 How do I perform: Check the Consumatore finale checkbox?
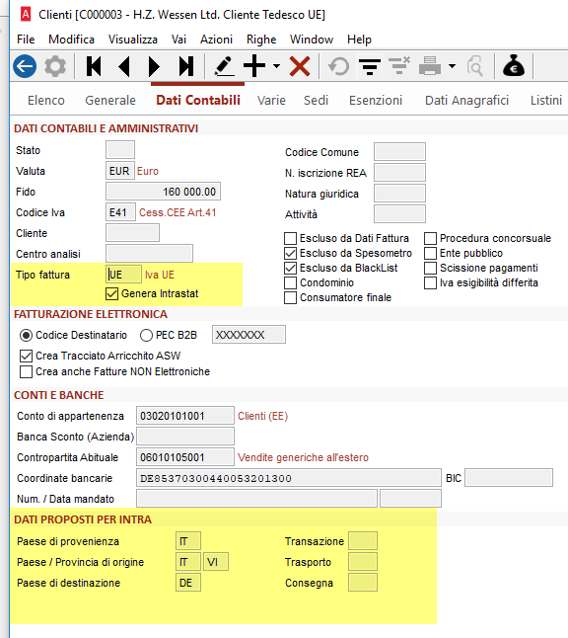(x=290, y=297)
